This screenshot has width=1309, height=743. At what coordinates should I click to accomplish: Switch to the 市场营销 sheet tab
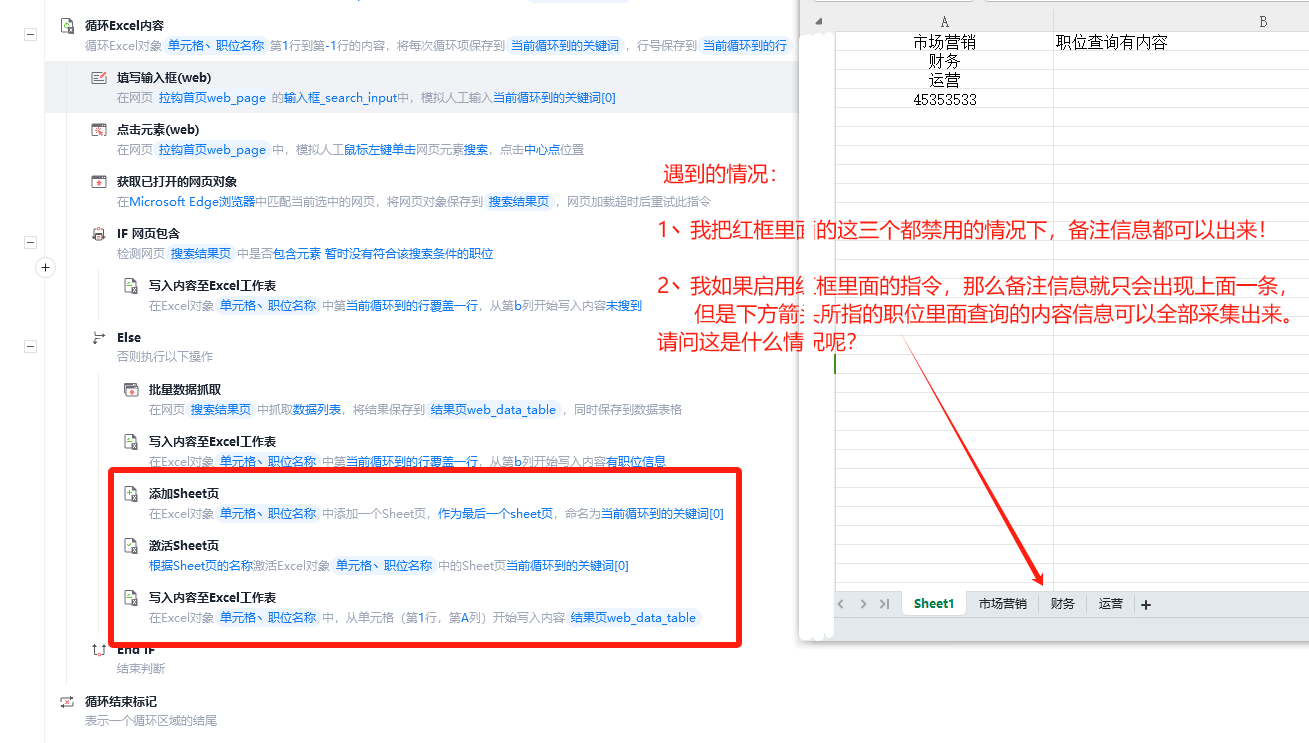[1002, 604]
